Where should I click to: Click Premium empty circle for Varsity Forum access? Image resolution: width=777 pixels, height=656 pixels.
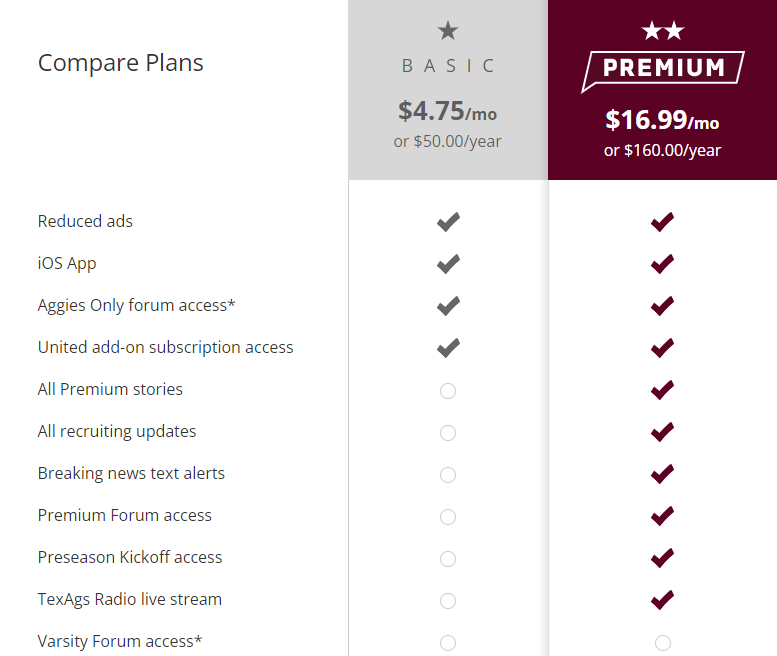pyautogui.click(x=663, y=643)
